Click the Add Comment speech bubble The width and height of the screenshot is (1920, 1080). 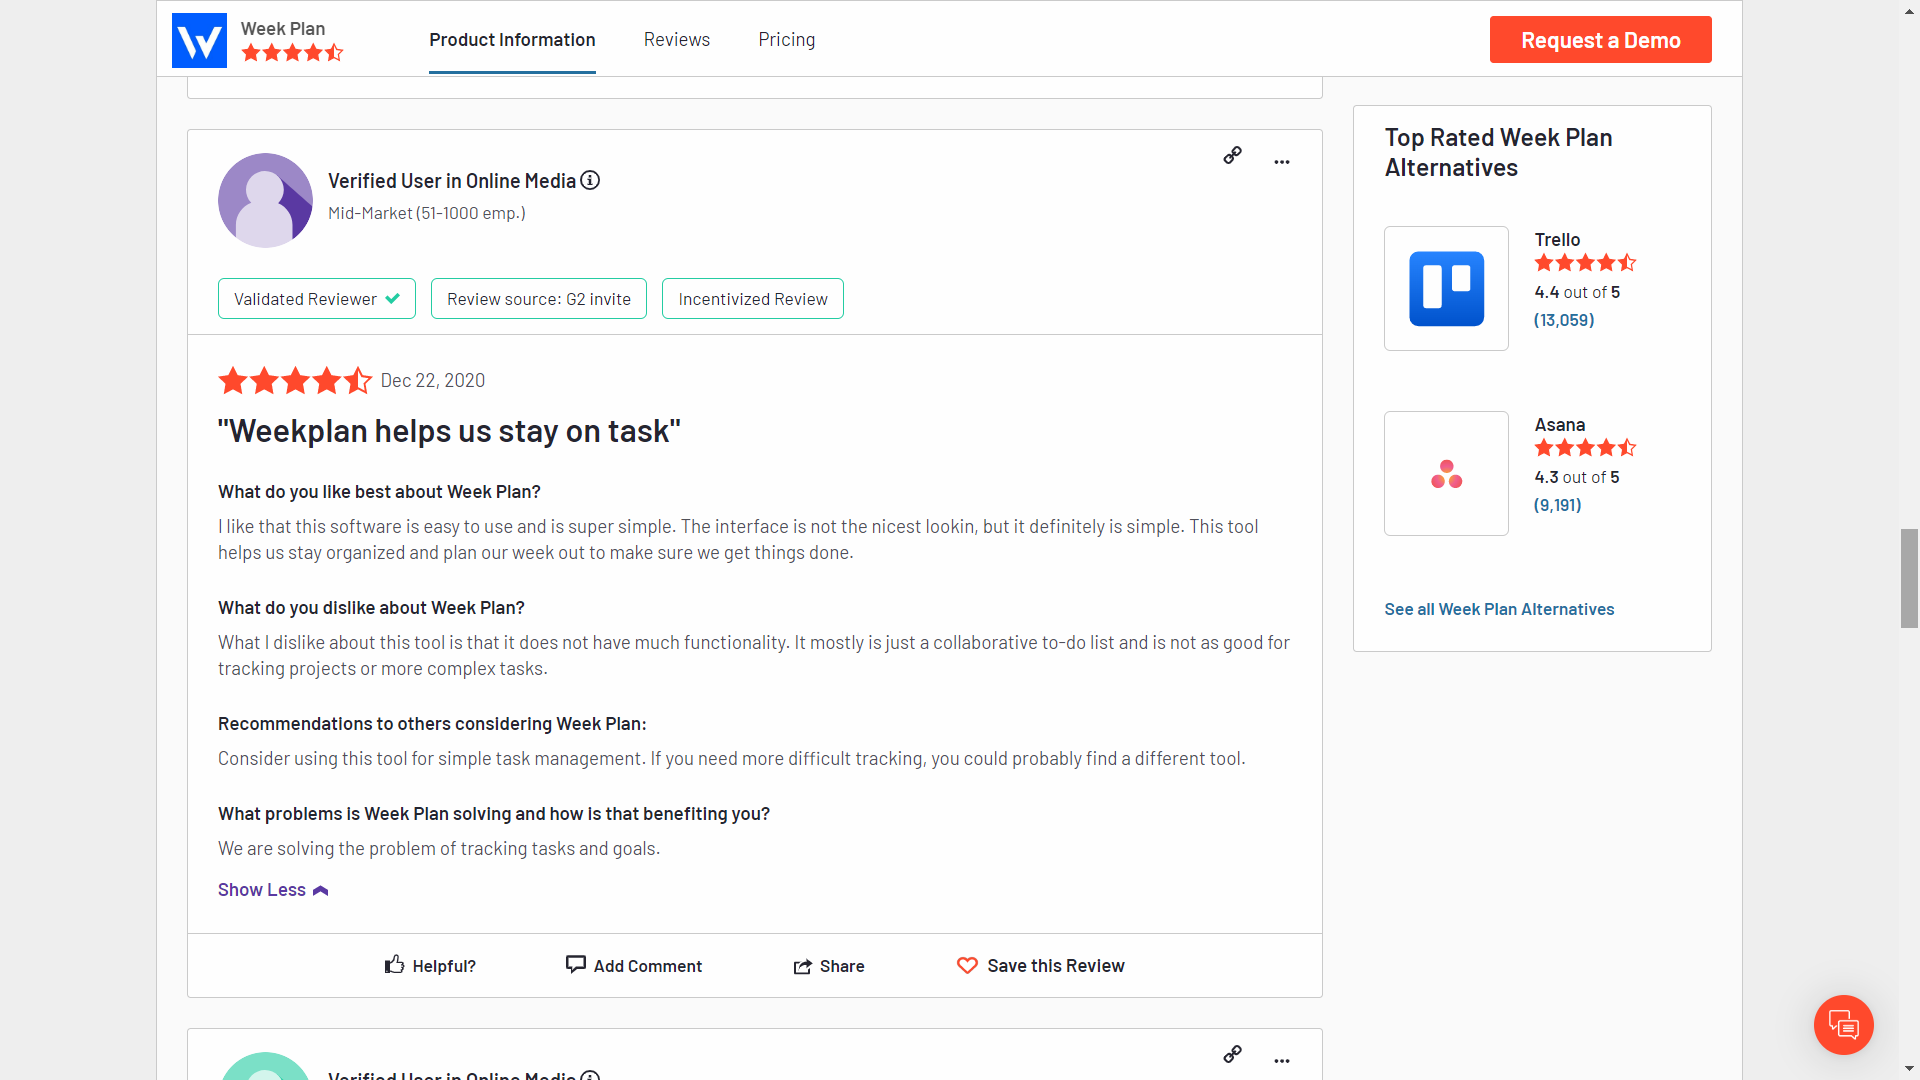576,964
